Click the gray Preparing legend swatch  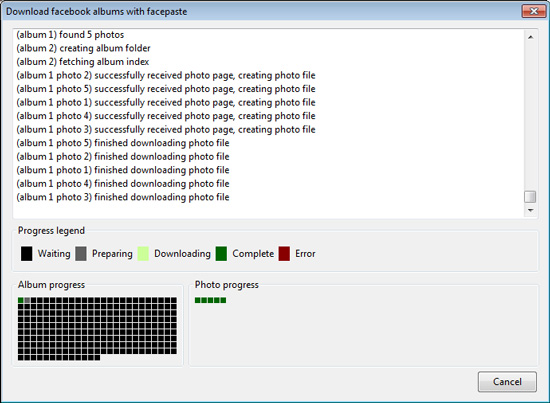[81, 254]
